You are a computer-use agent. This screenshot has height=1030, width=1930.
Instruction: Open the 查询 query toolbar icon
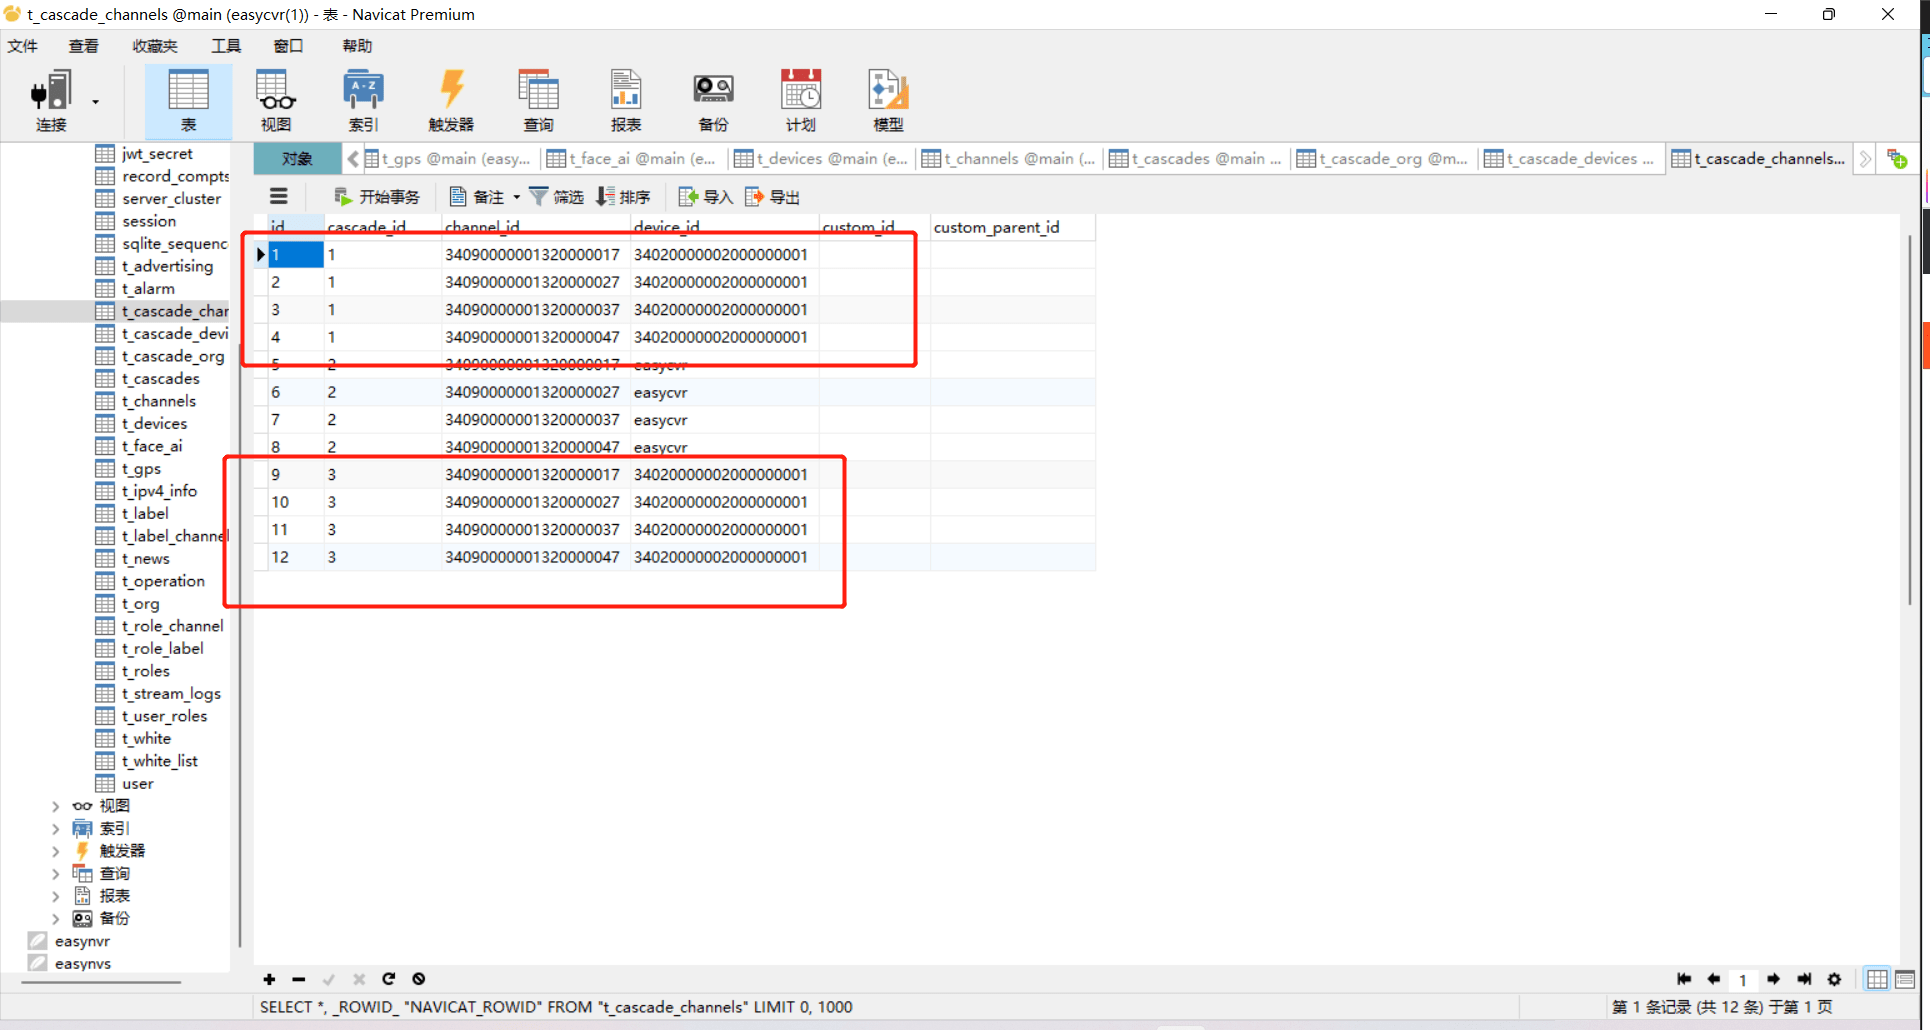click(538, 100)
